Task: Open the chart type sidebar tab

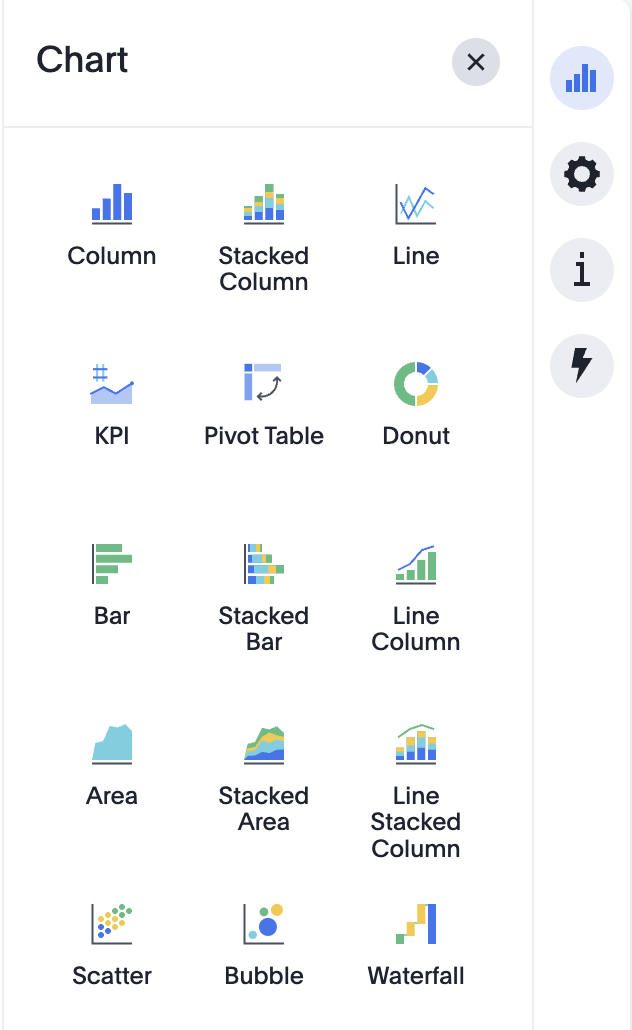Action: pos(582,78)
